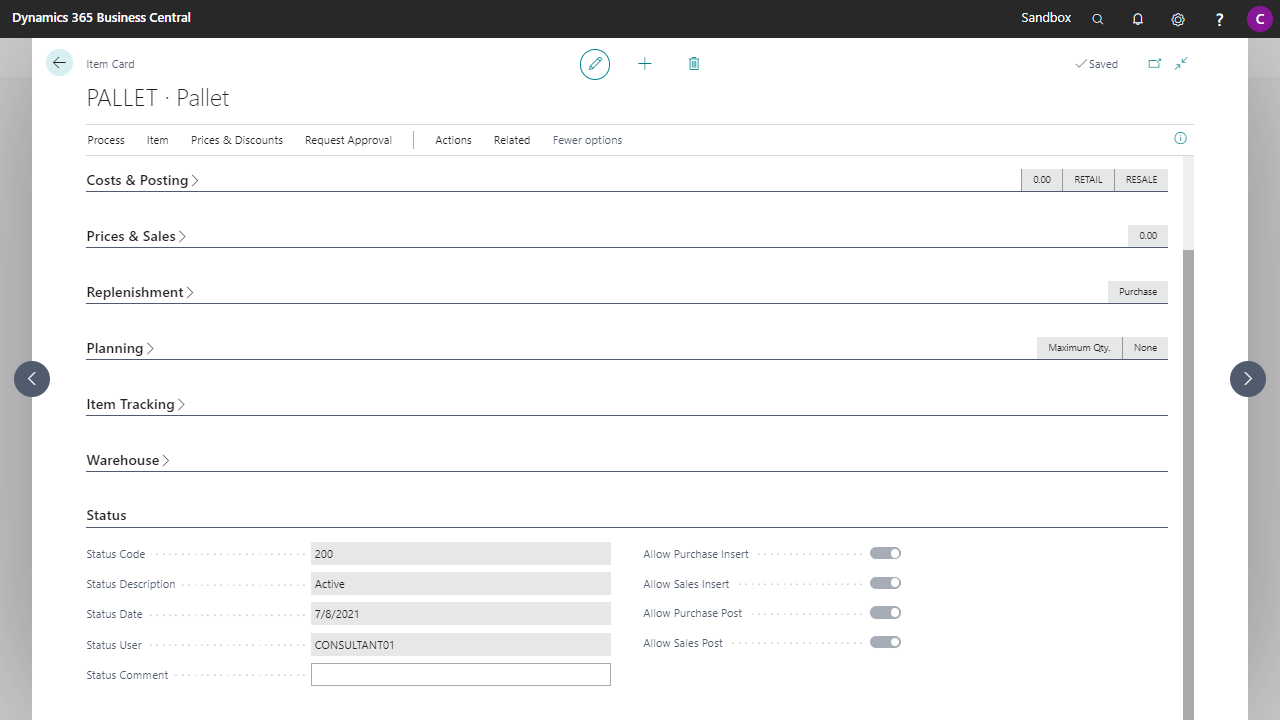Image resolution: width=1280 pixels, height=720 pixels.
Task: Click the help question mark icon
Action: tap(1219, 19)
